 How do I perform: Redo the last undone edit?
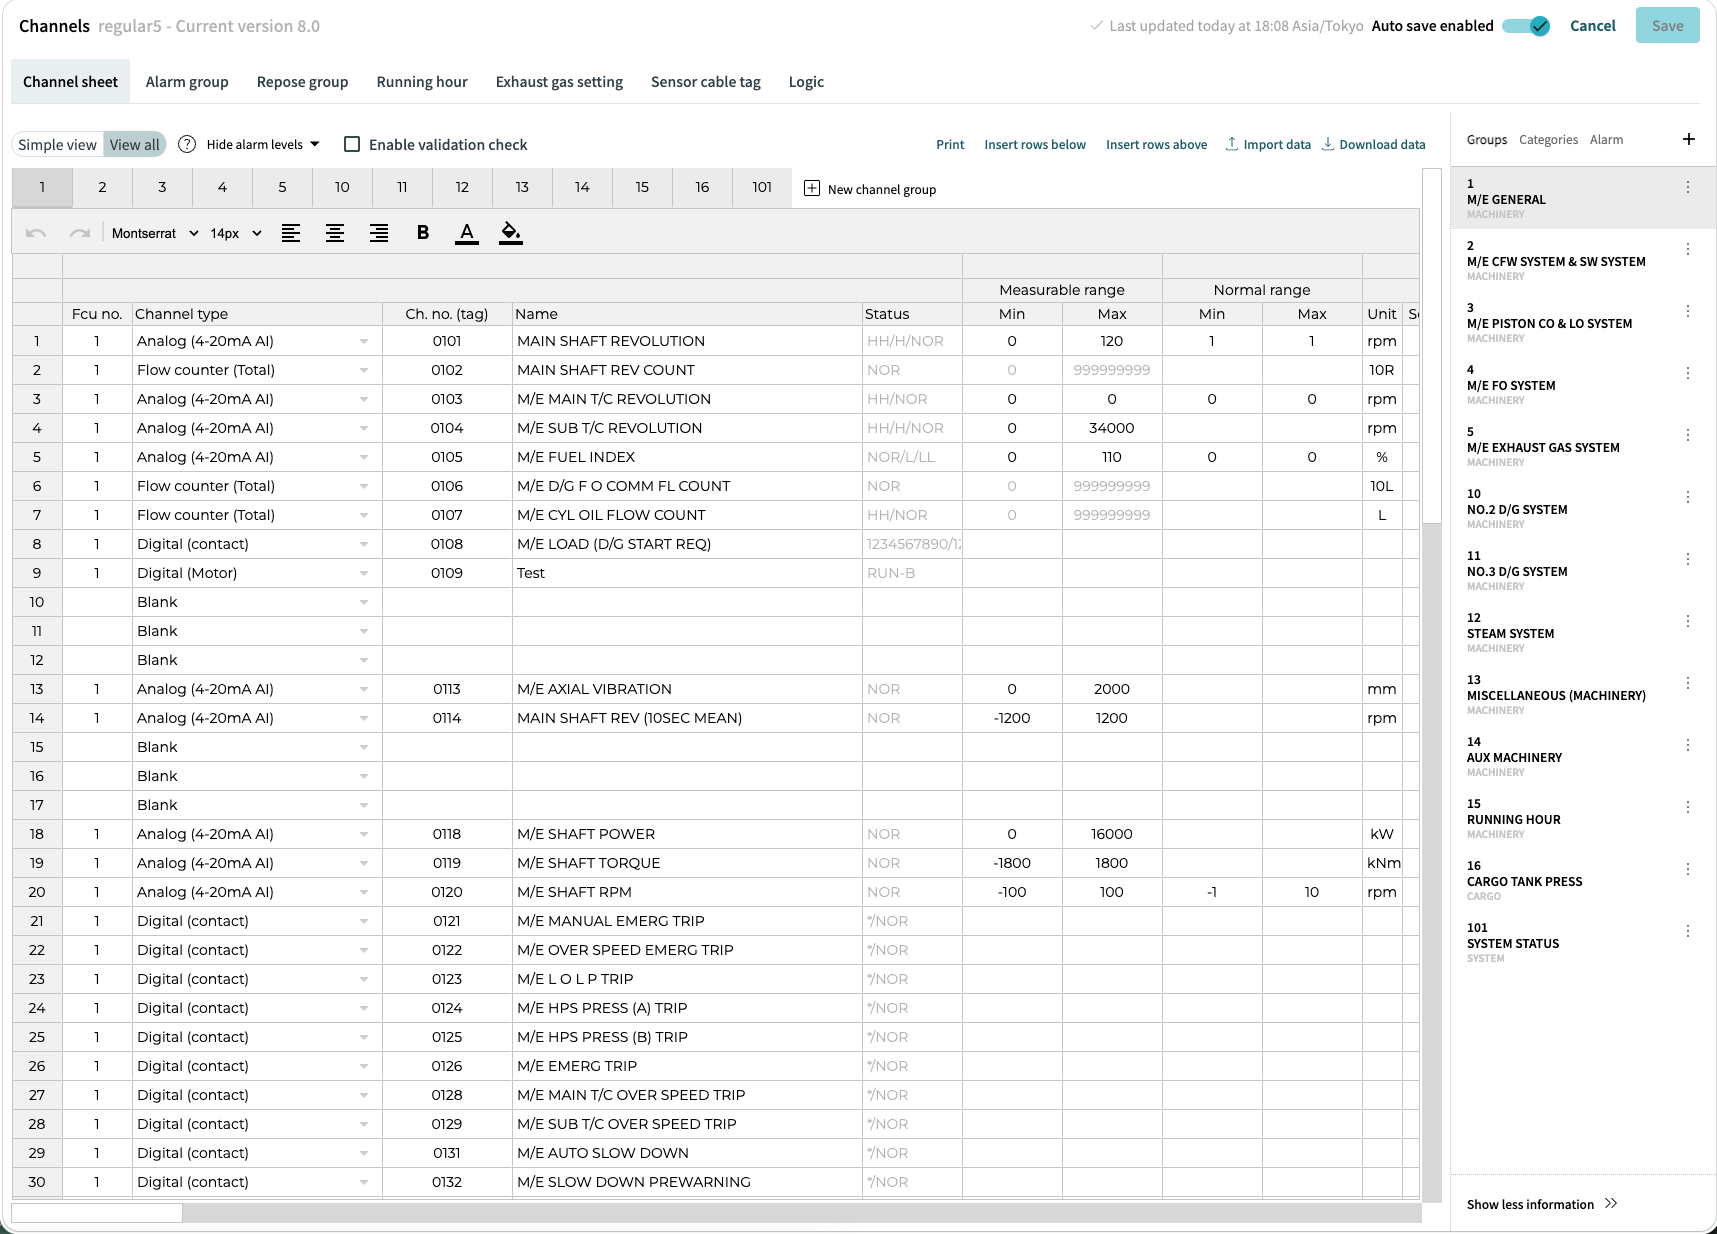click(80, 233)
